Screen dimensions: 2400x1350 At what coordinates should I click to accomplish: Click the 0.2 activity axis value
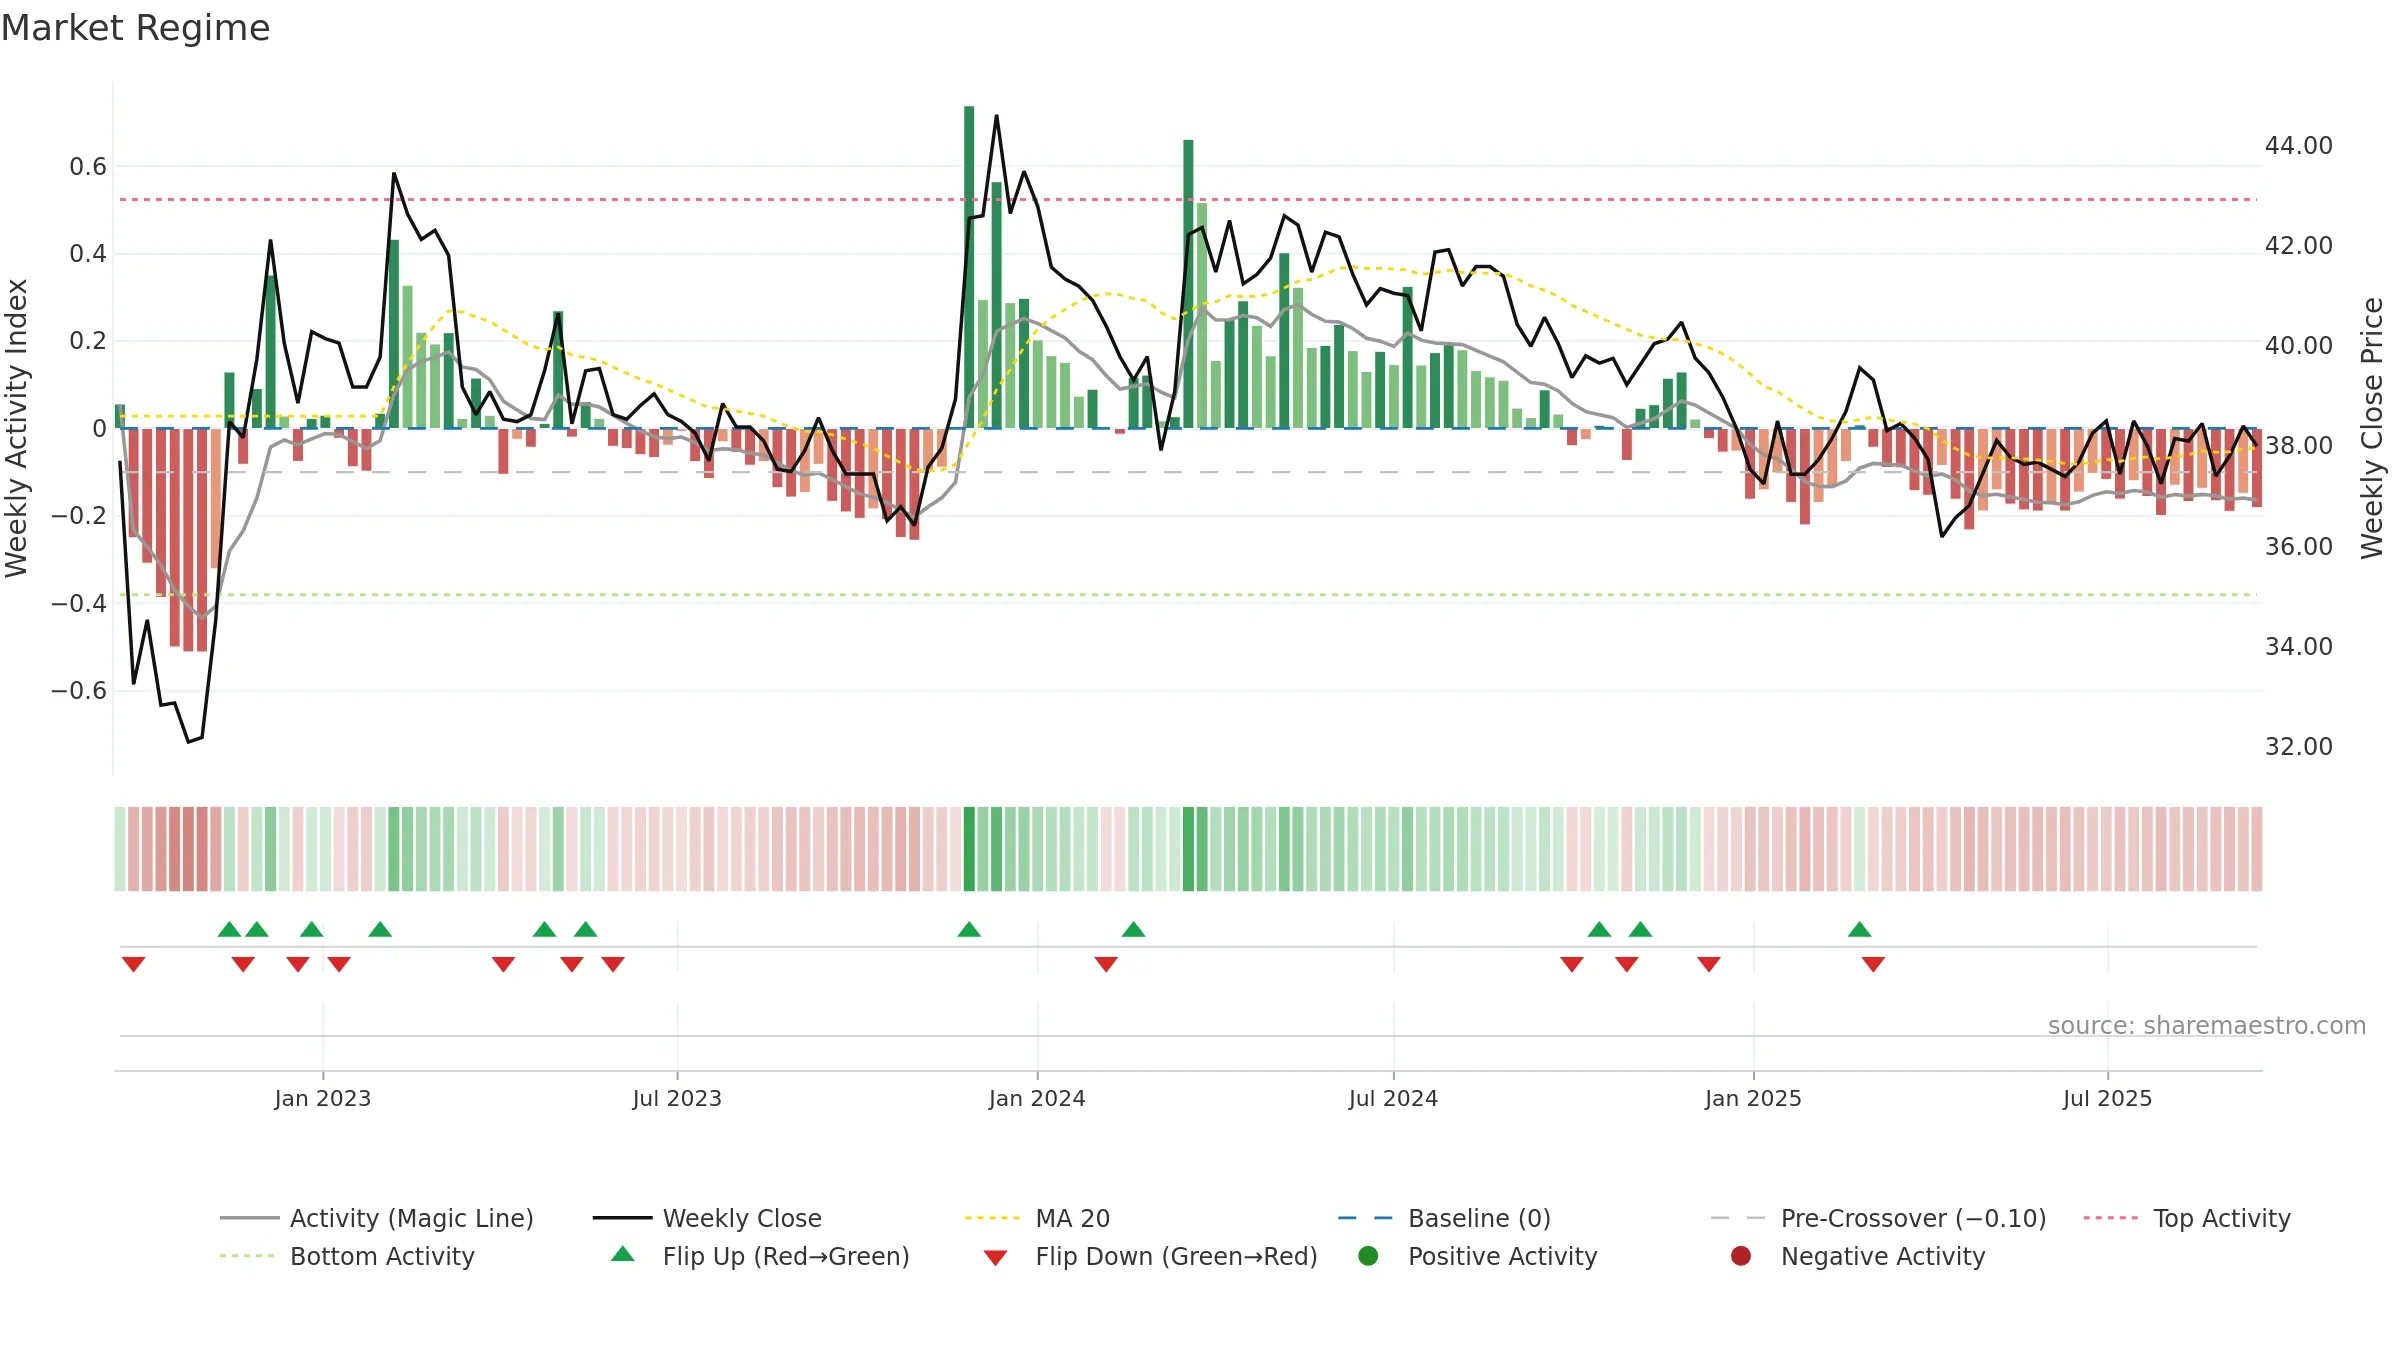pos(88,341)
